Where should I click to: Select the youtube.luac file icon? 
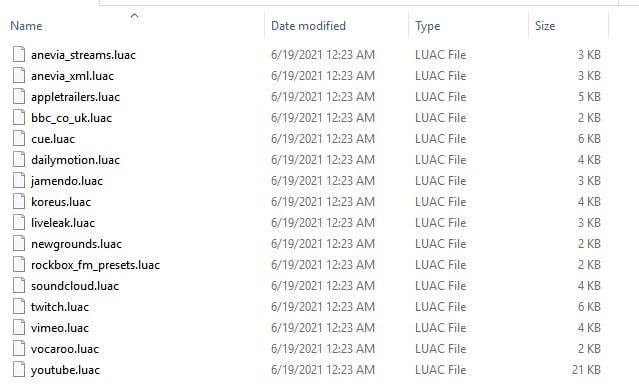pos(19,370)
